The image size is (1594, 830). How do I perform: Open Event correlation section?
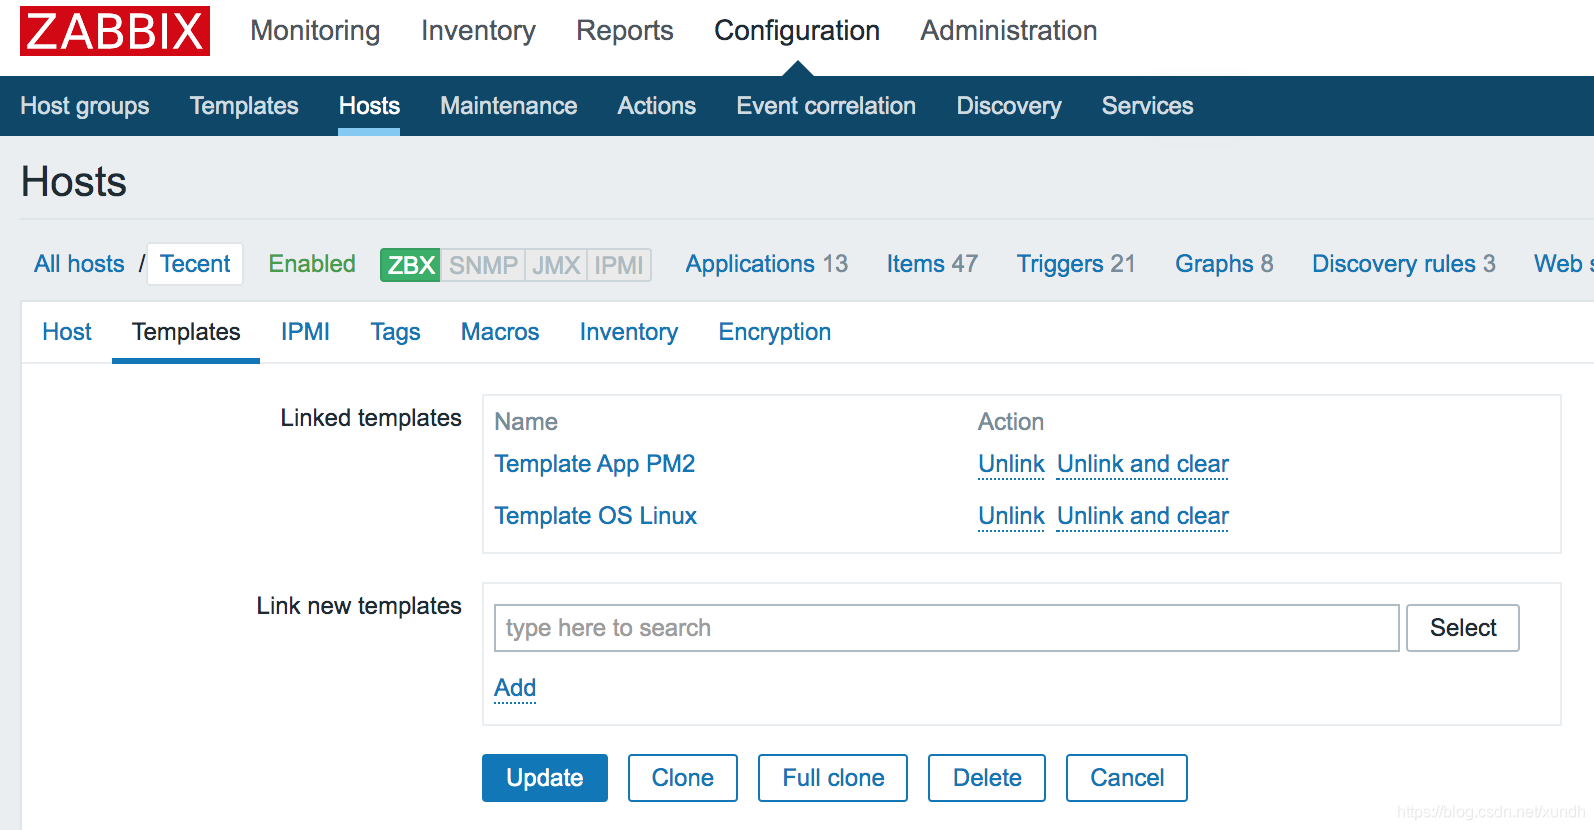(826, 106)
